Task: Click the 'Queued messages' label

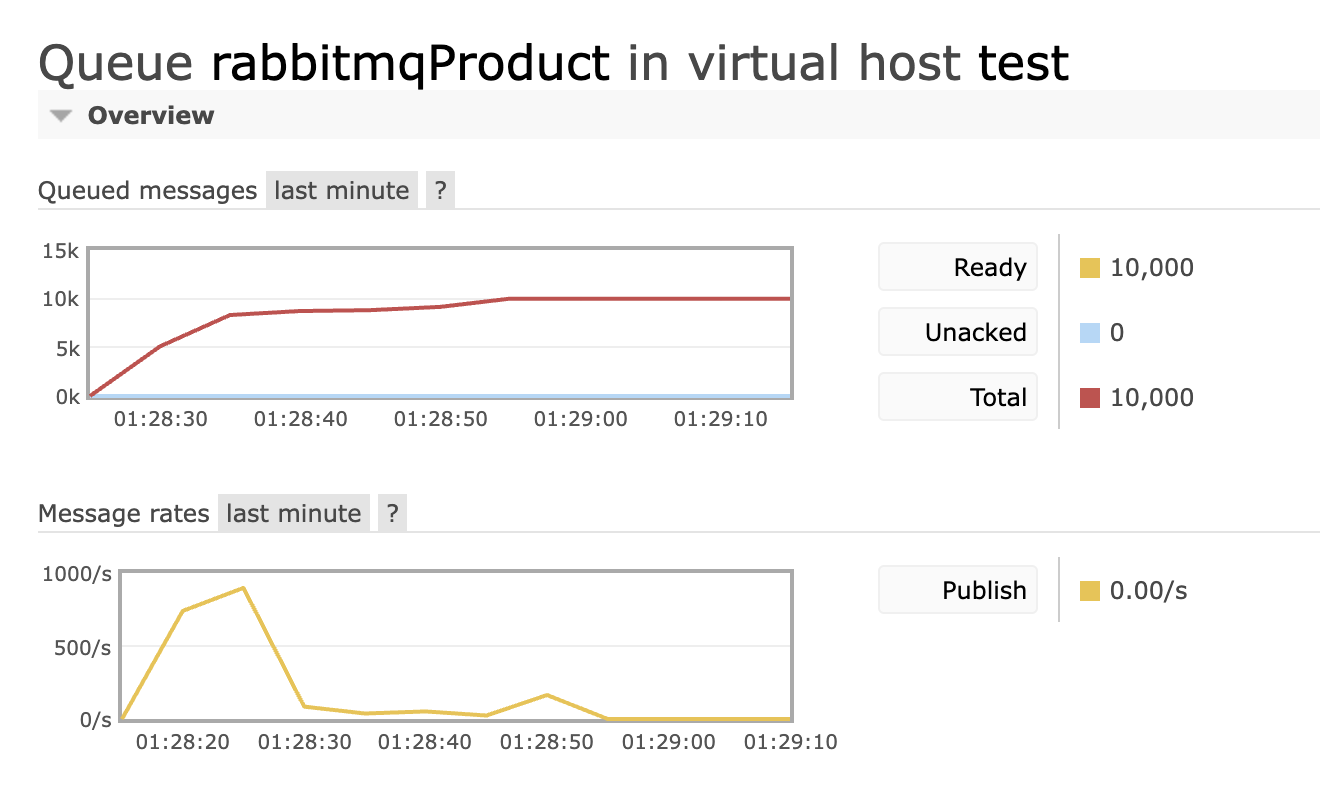Action: (x=148, y=190)
